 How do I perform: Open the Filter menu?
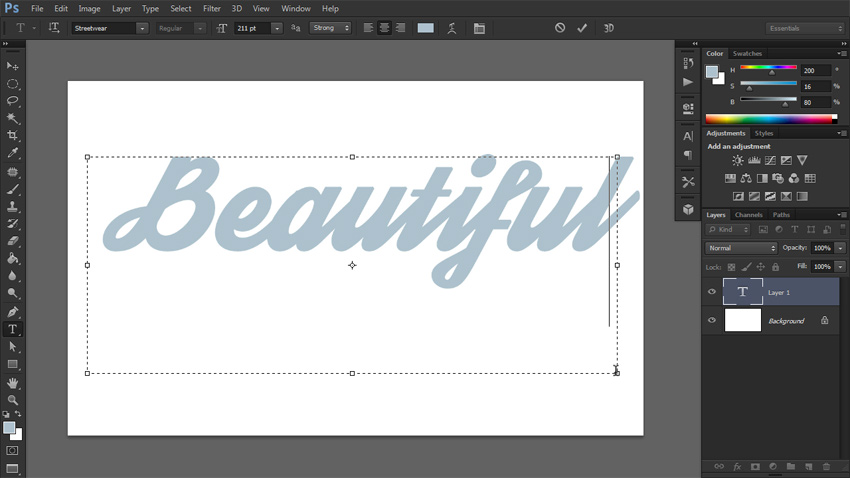(x=211, y=8)
